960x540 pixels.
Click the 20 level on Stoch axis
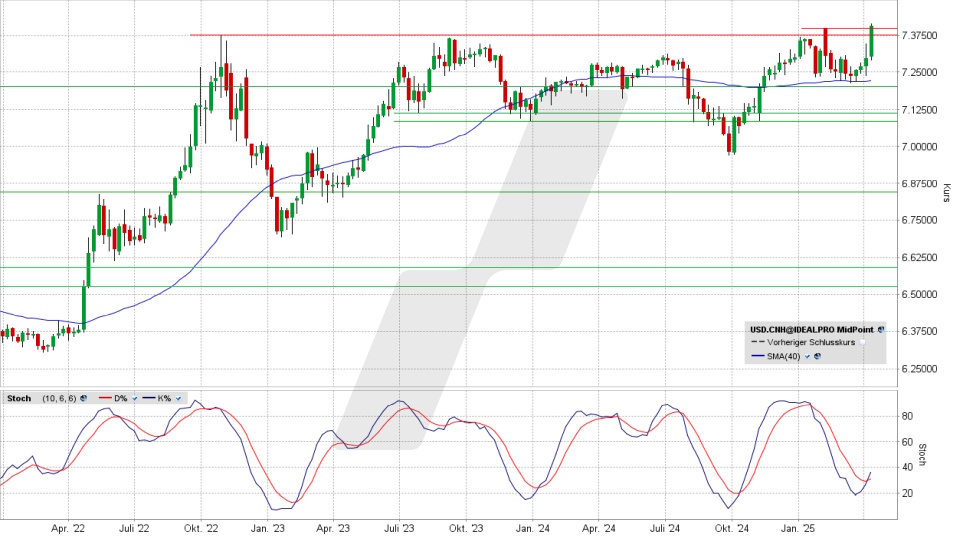tap(907, 493)
